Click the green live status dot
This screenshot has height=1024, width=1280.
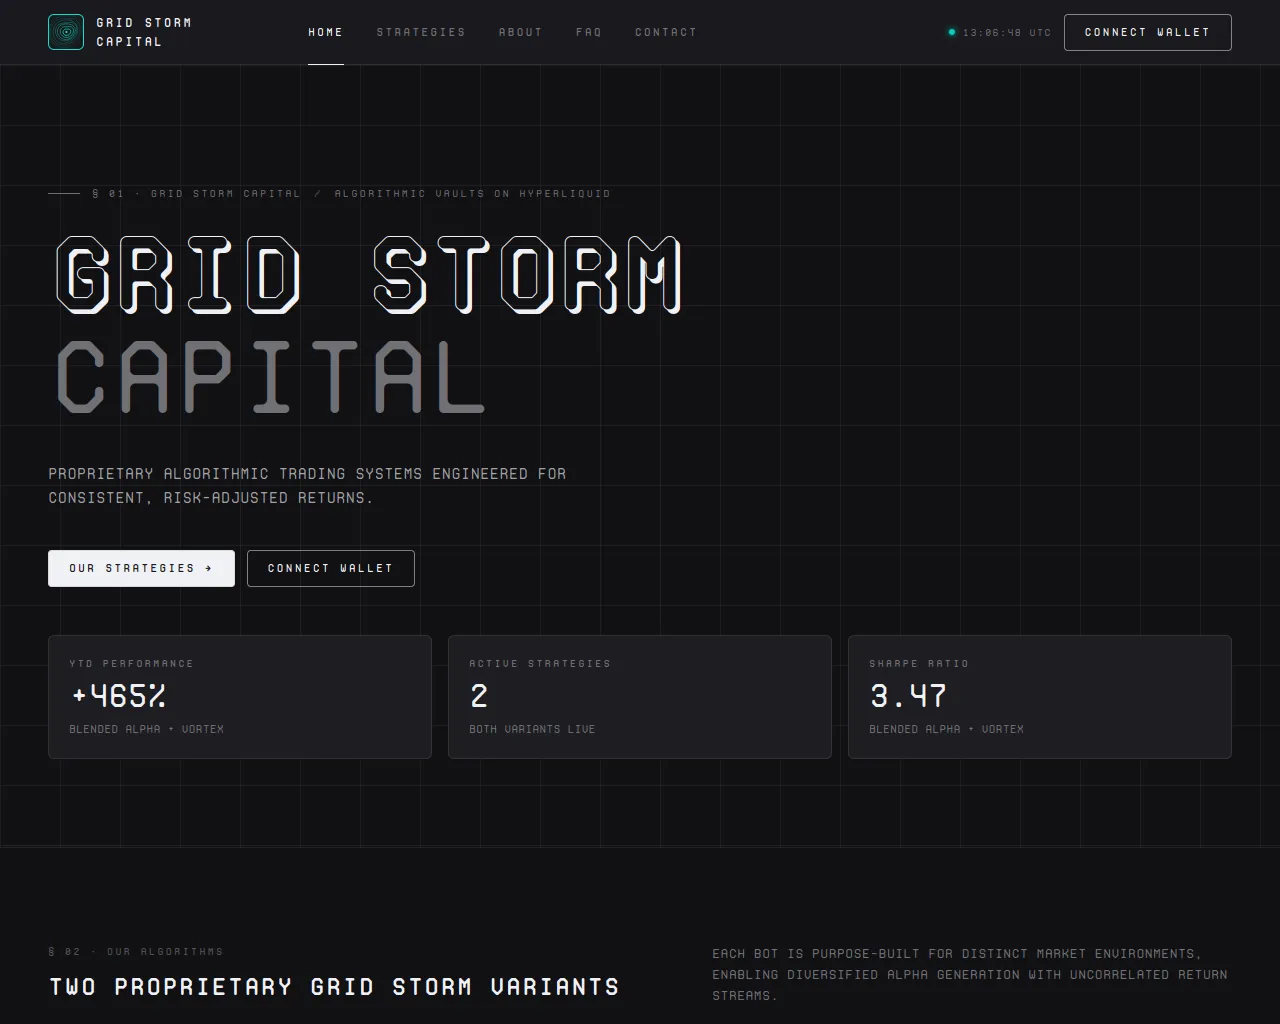pos(952,32)
